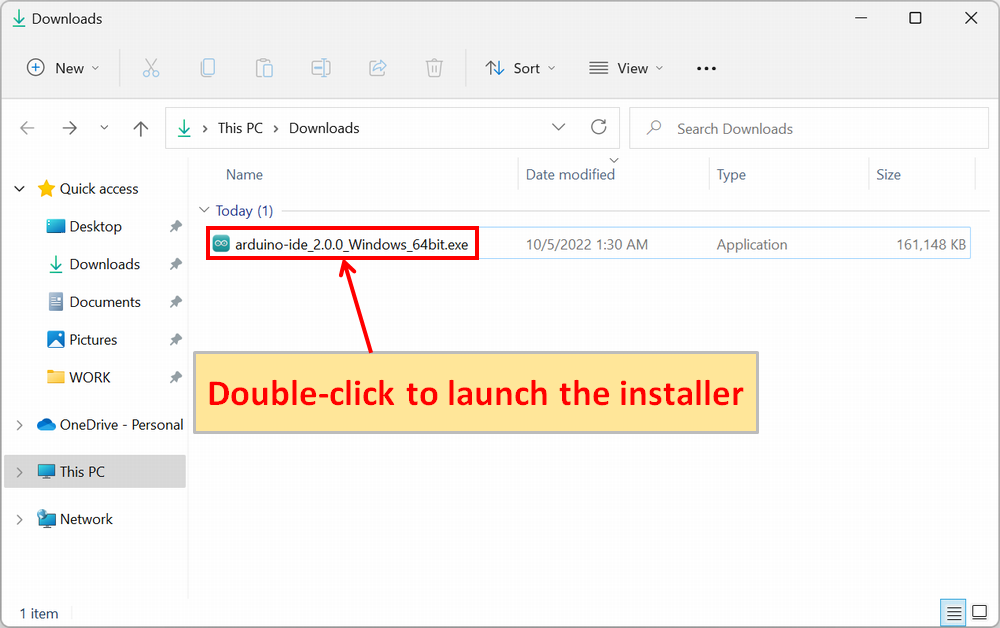Click the Delete trash can icon
The height and width of the screenshot is (628, 1000).
click(434, 68)
